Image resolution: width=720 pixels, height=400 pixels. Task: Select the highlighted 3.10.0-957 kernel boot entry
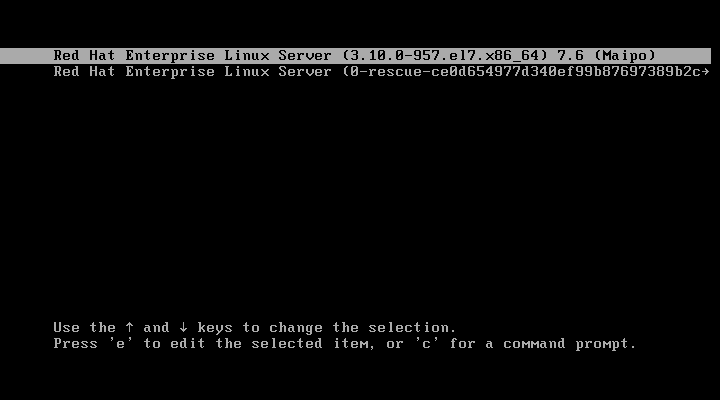point(355,56)
